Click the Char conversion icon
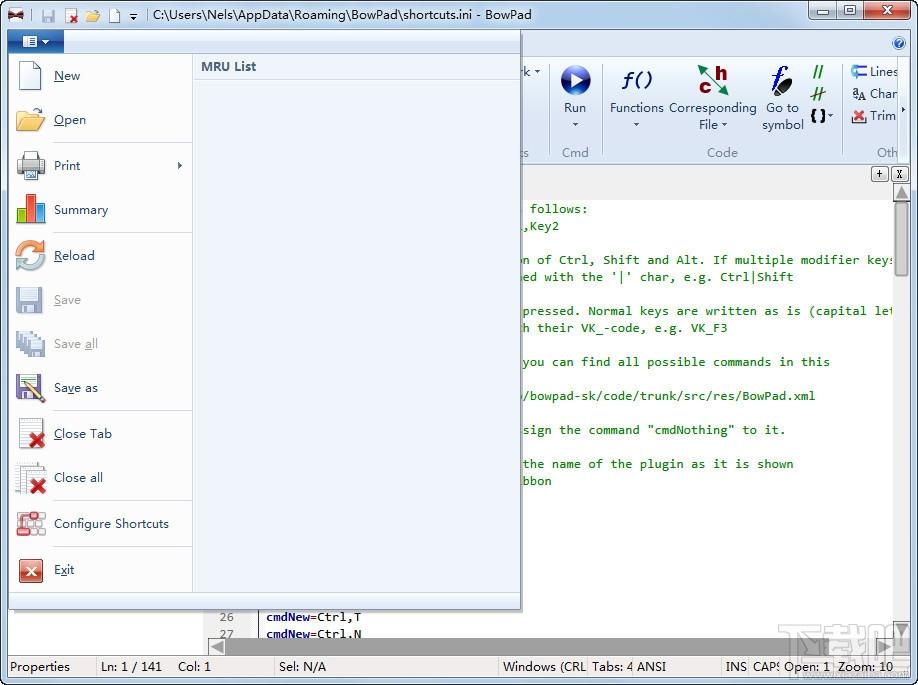This screenshot has width=918, height=685. tap(859, 94)
